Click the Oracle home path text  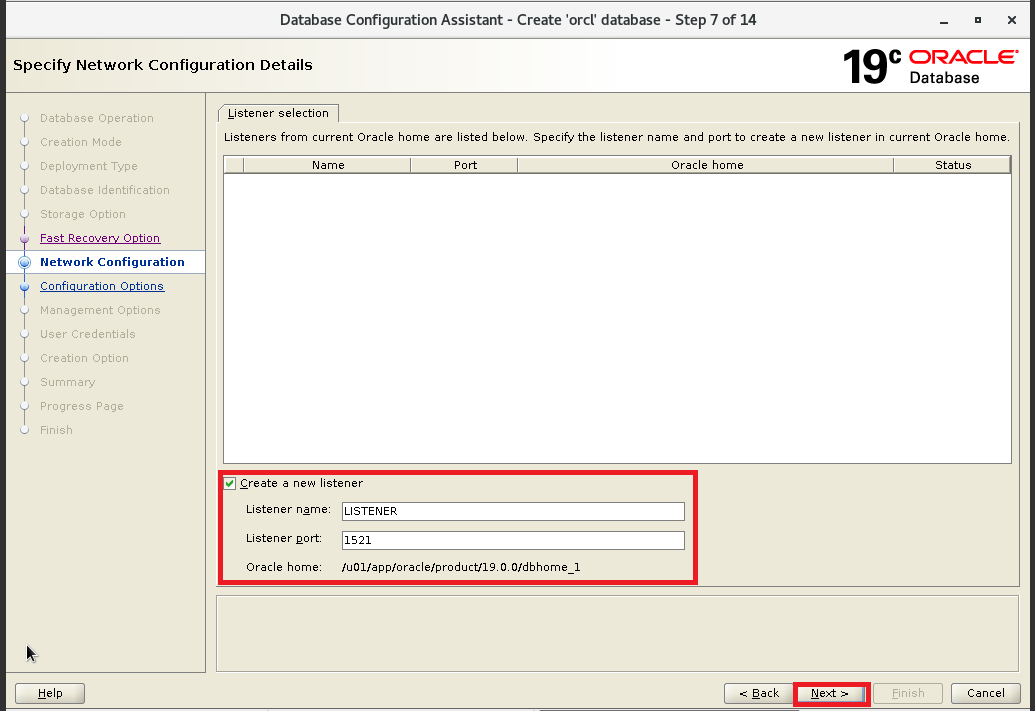tap(461, 567)
